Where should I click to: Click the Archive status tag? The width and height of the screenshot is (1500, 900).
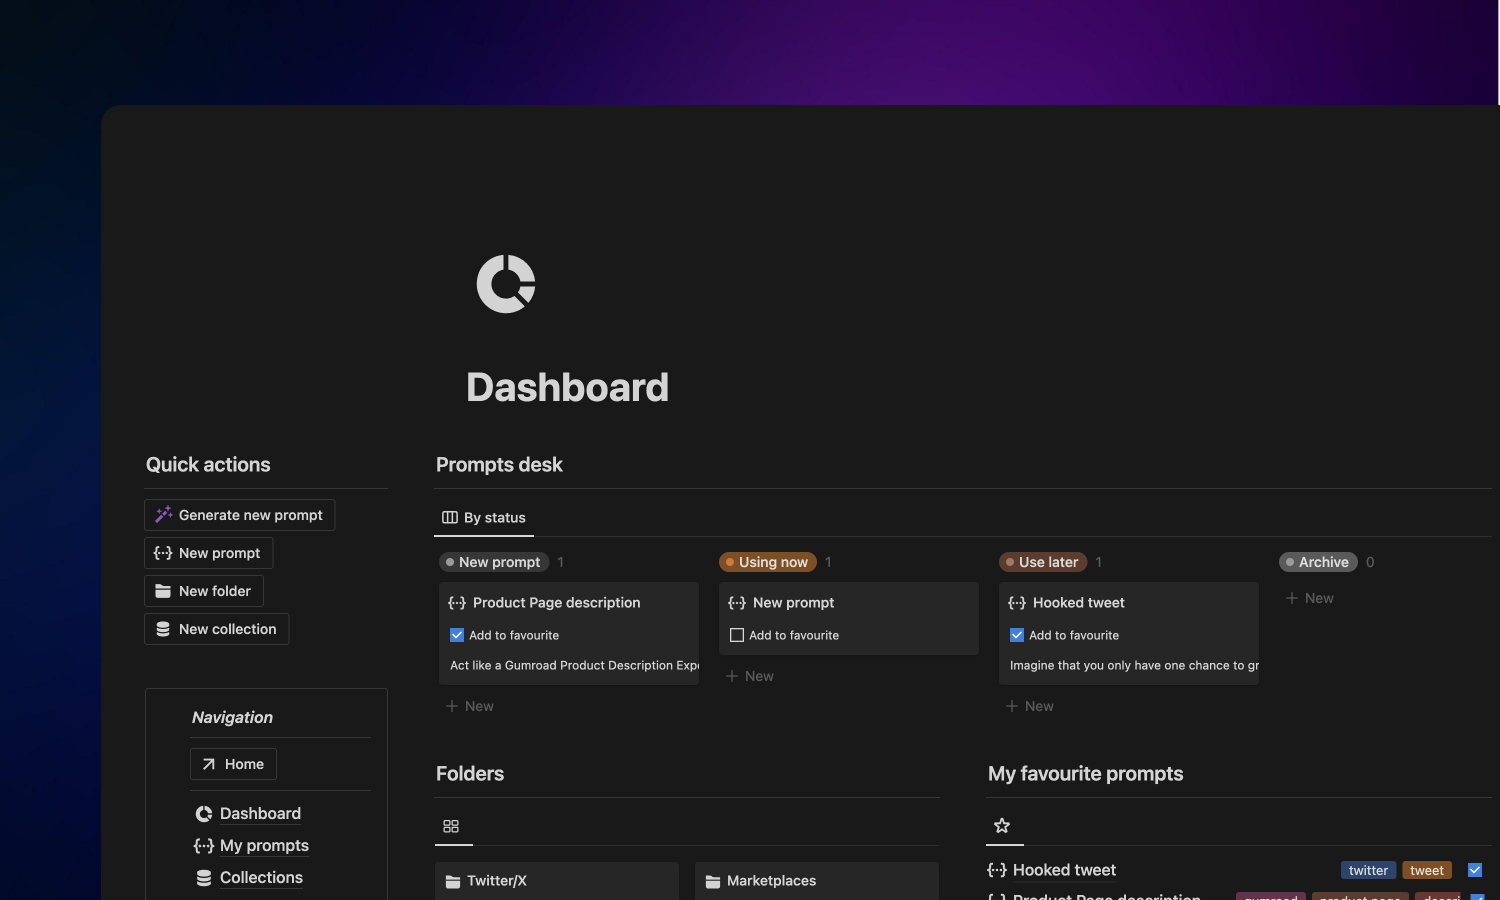[1318, 562]
